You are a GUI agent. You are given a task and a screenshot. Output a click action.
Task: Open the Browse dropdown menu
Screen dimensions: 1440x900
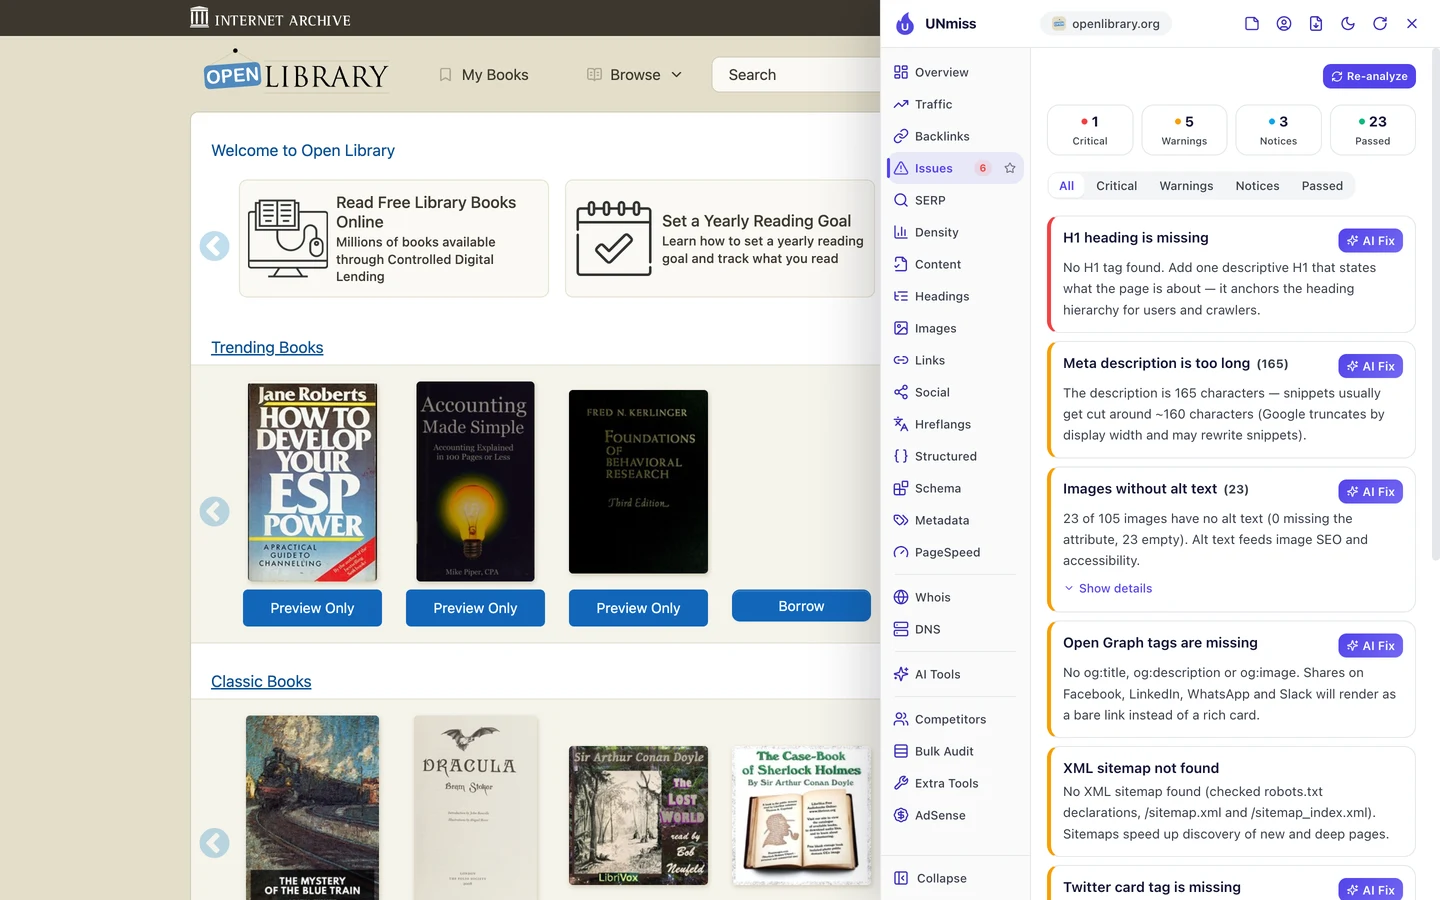[x=634, y=75]
